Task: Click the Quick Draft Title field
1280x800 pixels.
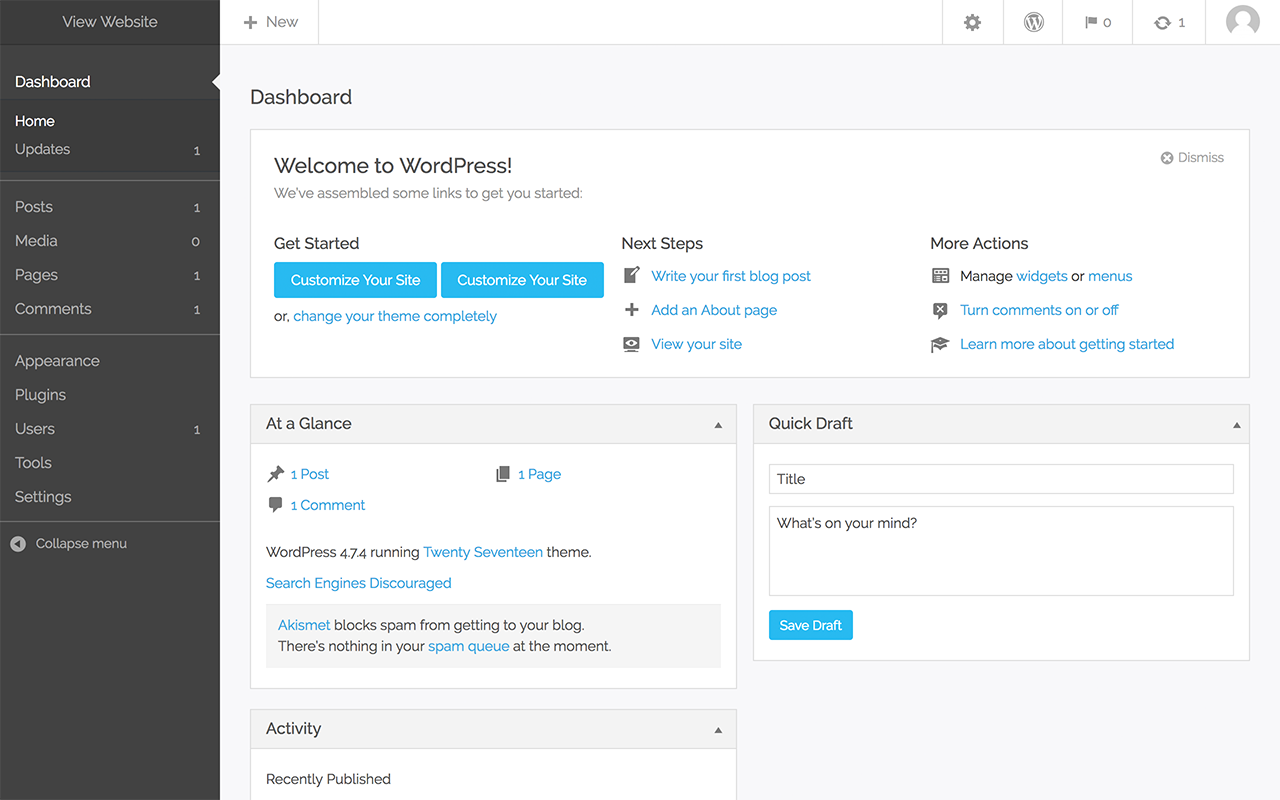Action: (1000, 479)
